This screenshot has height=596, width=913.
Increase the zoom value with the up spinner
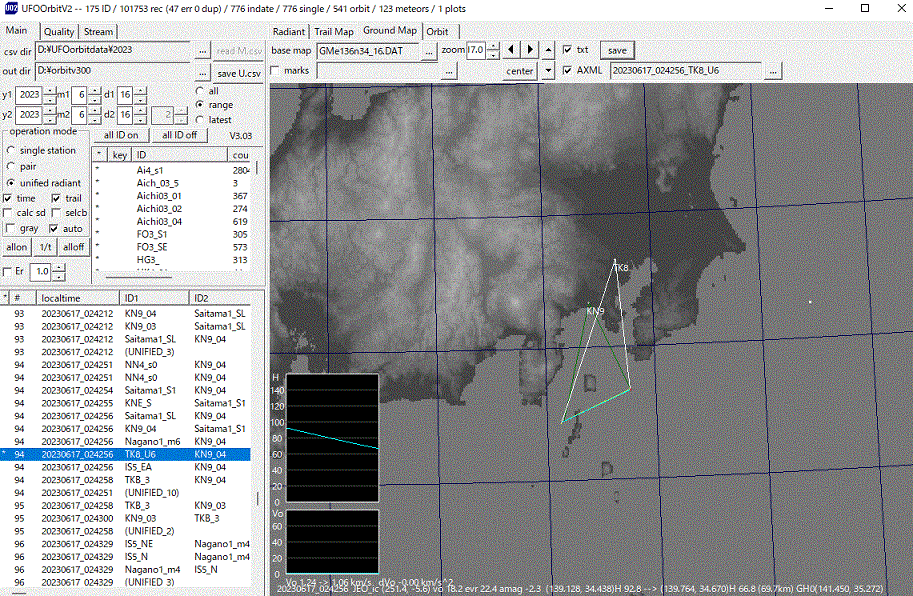[492, 46]
